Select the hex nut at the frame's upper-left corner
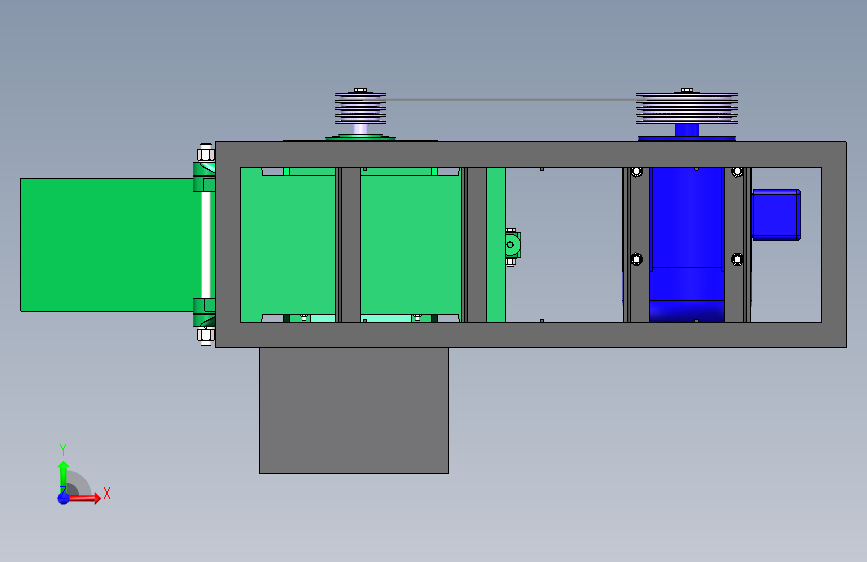This screenshot has height=562, width=867. click(206, 153)
